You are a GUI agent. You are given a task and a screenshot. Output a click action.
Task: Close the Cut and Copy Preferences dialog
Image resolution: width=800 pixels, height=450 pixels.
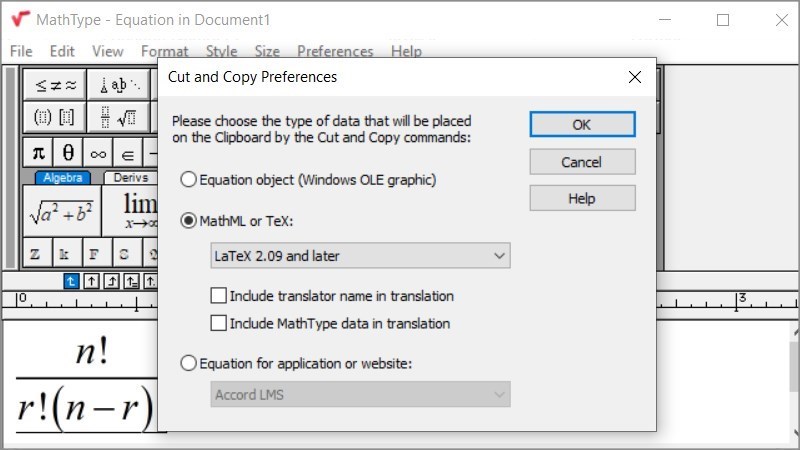click(635, 77)
